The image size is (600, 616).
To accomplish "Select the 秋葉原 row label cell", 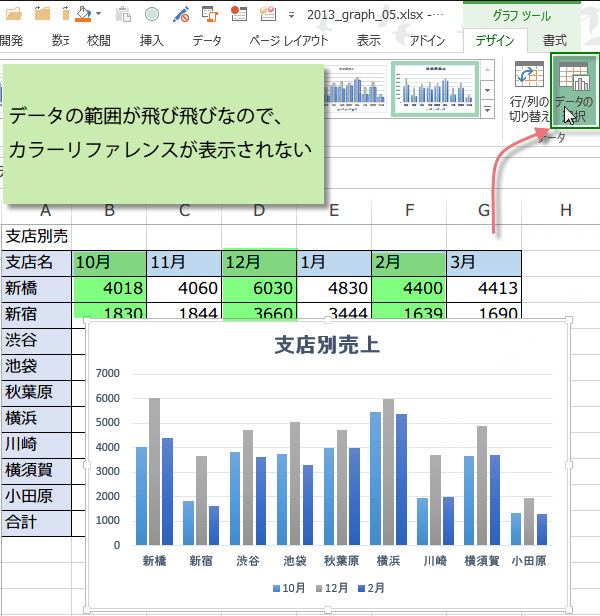I will [x=37, y=393].
